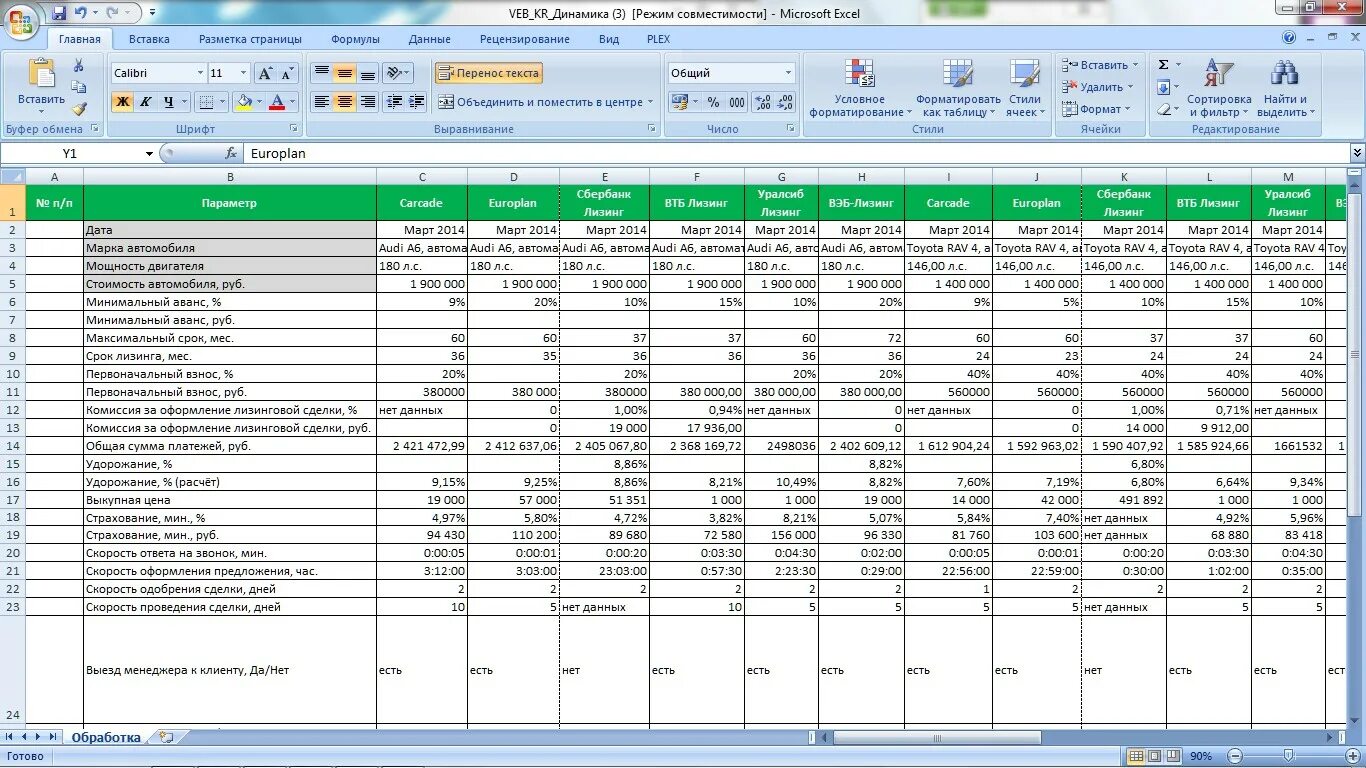Click the fx insert function icon
The image size is (1366, 768).
(x=231, y=153)
